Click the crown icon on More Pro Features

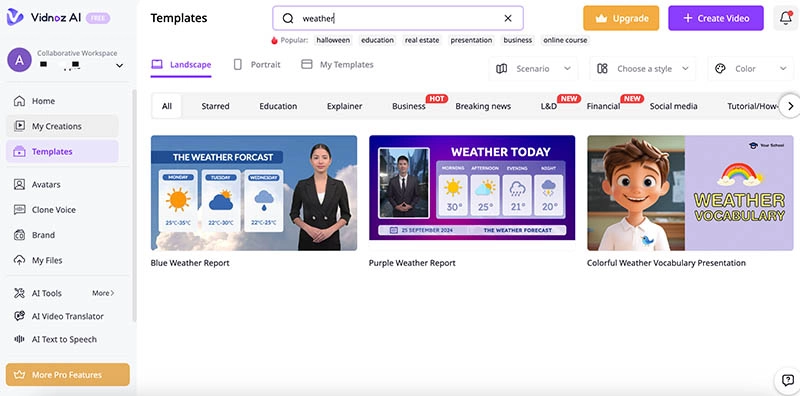pos(20,375)
